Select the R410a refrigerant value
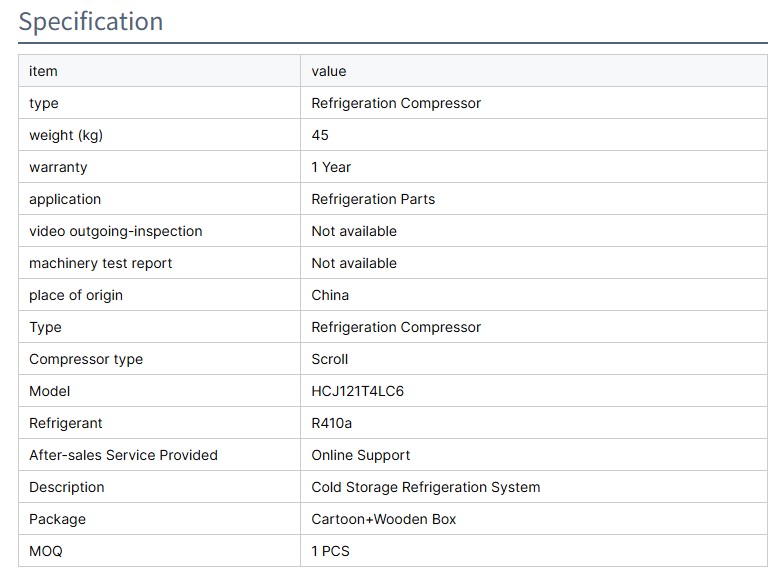The height and width of the screenshot is (579, 783). tap(332, 423)
